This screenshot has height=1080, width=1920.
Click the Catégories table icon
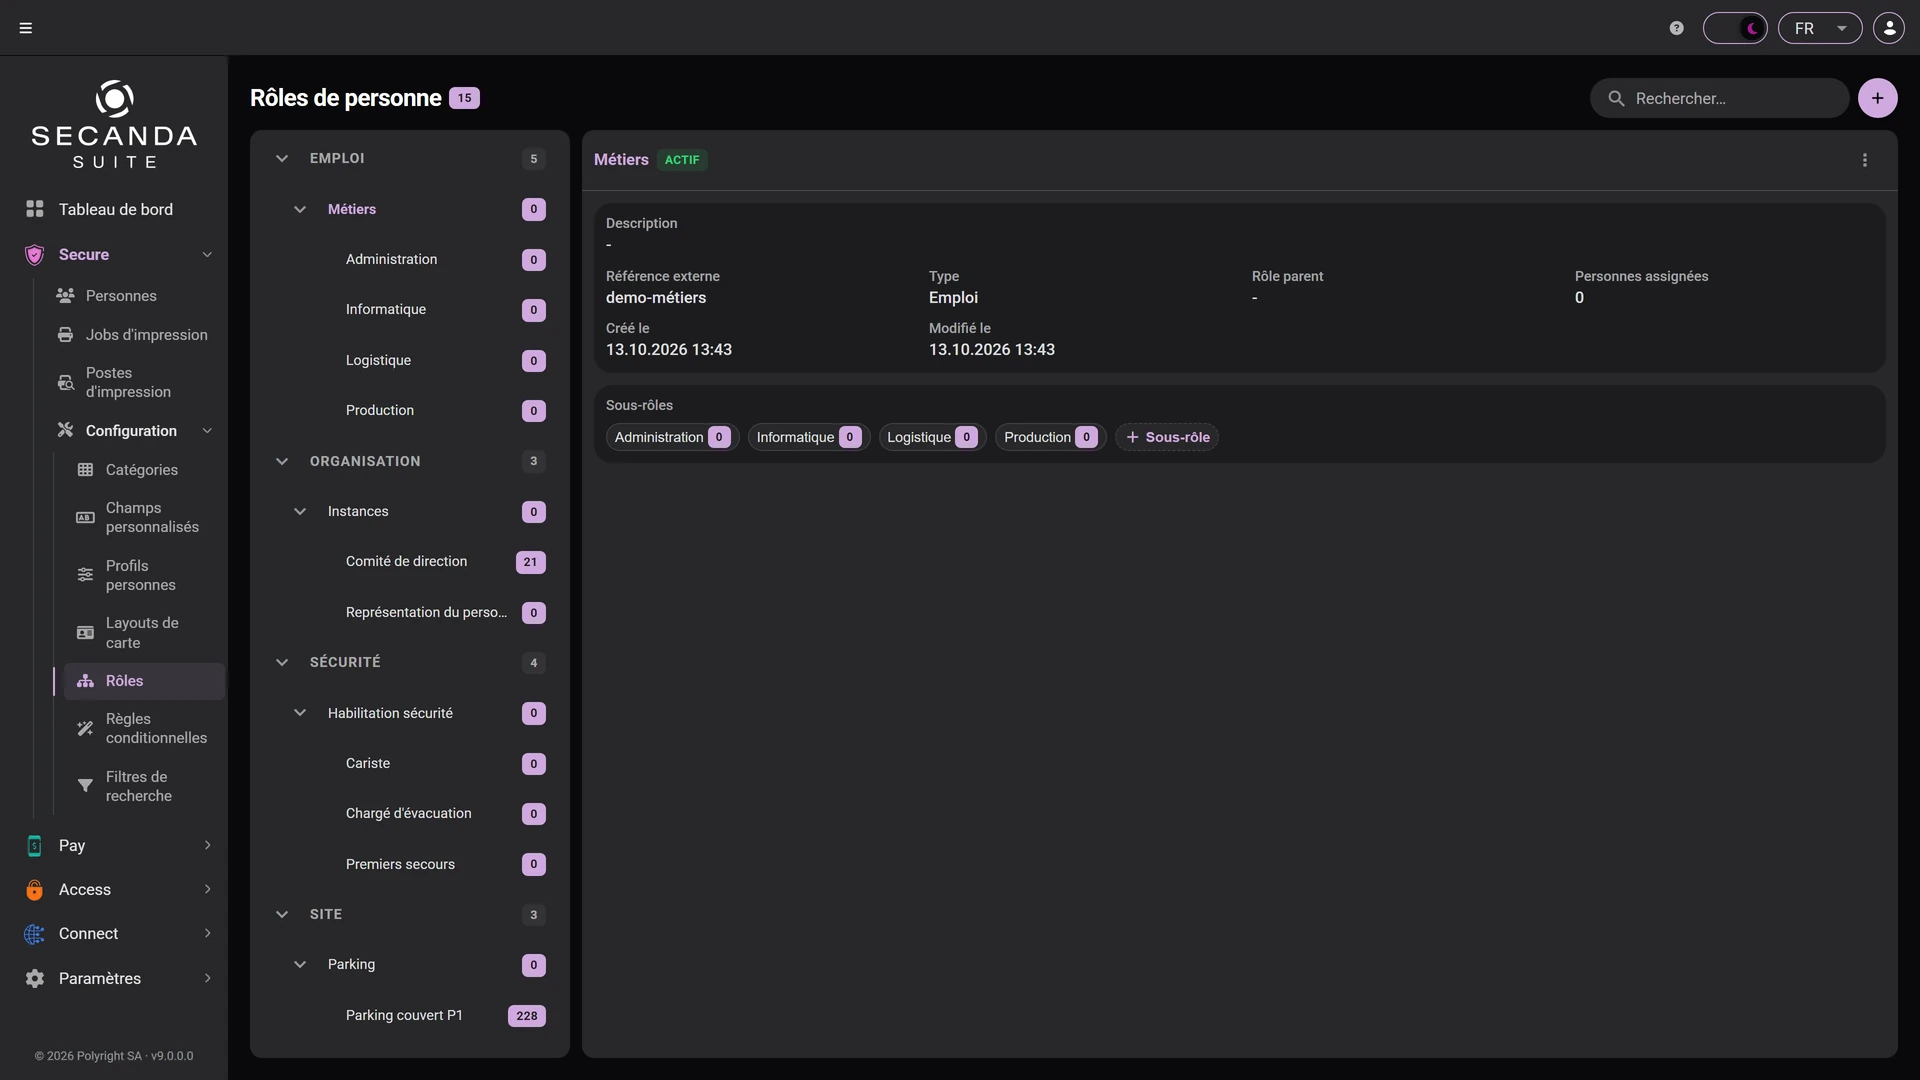click(85, 470)
